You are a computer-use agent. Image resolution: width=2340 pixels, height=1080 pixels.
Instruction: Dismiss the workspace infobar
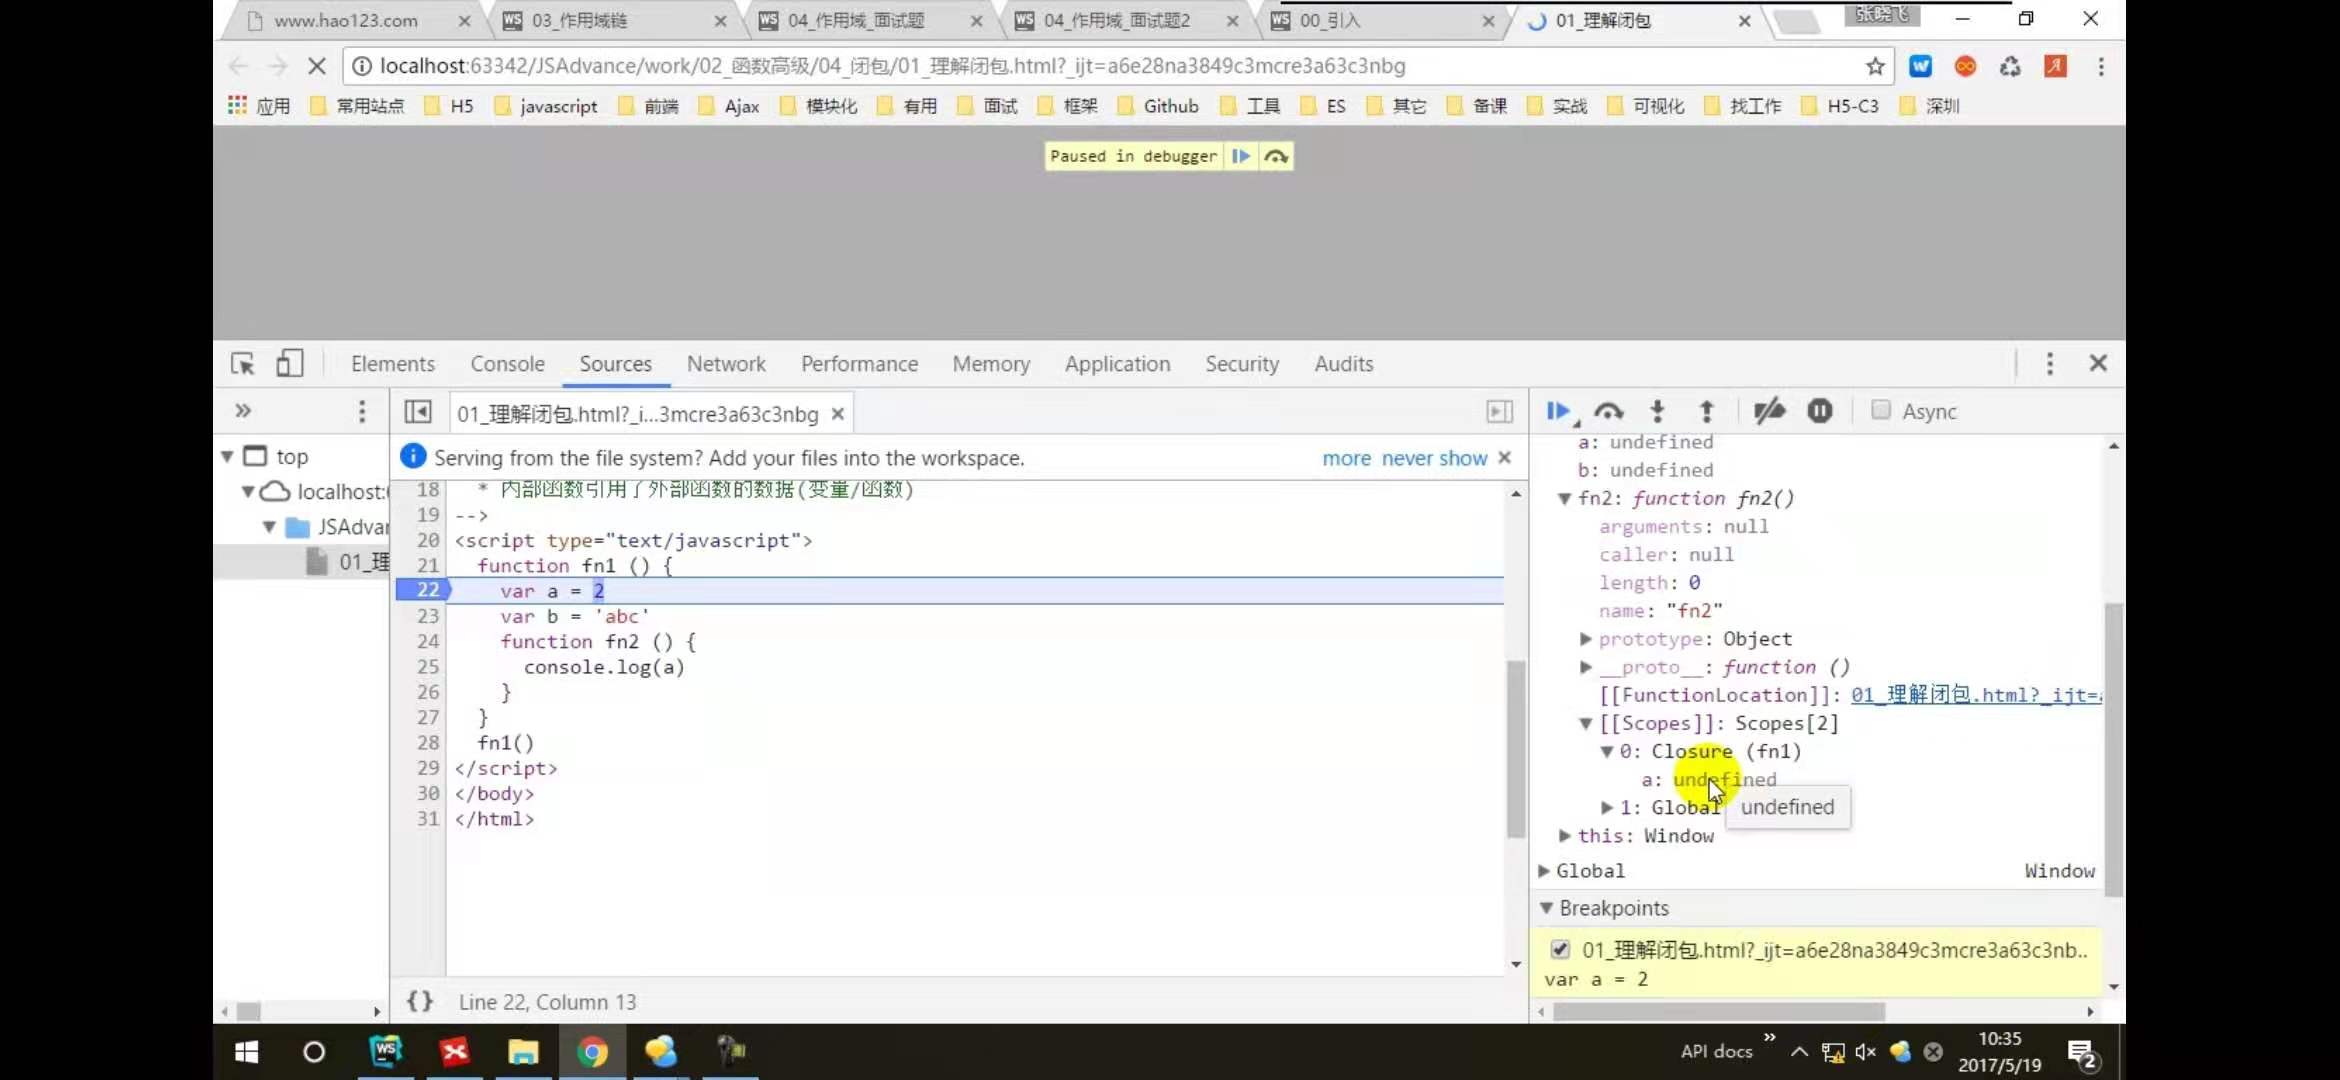pos(1504,457)
